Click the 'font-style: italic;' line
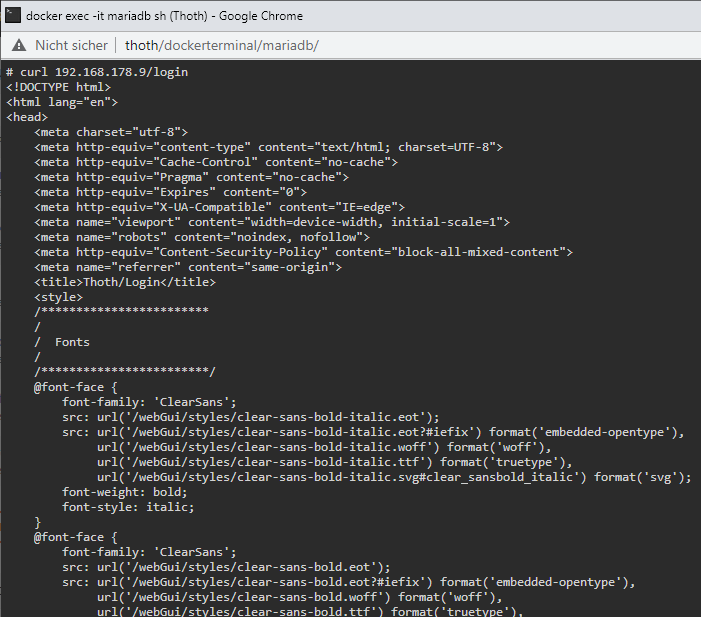Viewport: 701px width, 617px height. click(128, 507)
